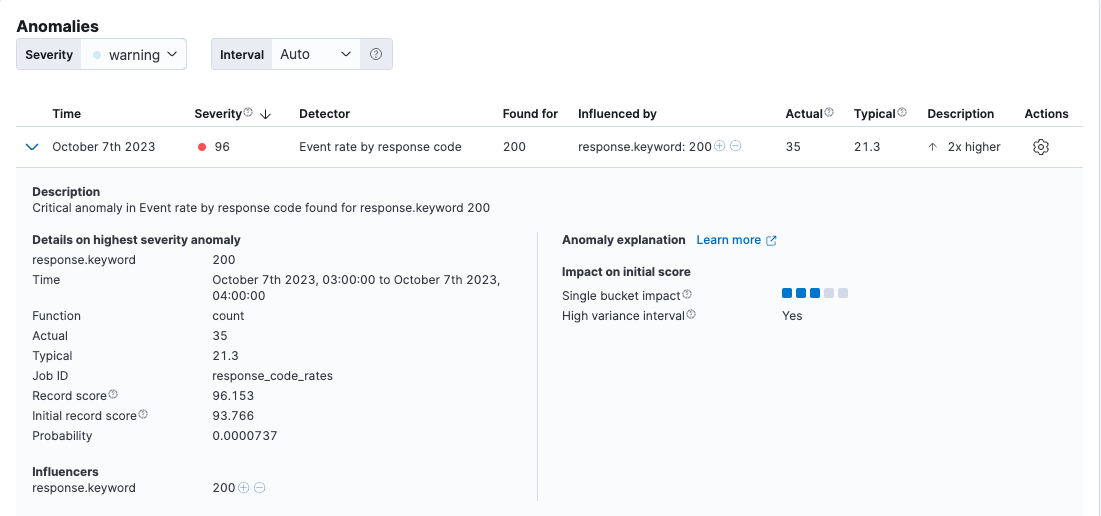Click the plus filter icon in Influenced by column
This screenshot has width=1101, height=516.
[720, 147]
